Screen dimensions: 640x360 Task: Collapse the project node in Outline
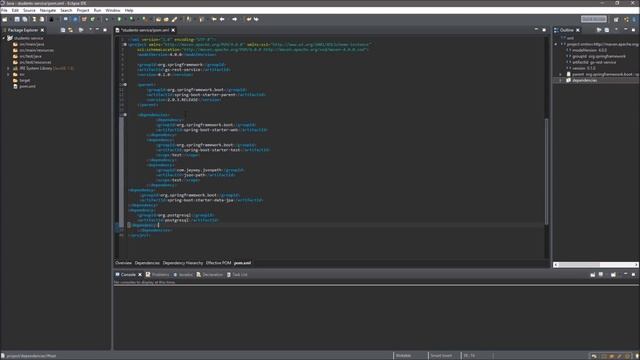pos(556,44)
